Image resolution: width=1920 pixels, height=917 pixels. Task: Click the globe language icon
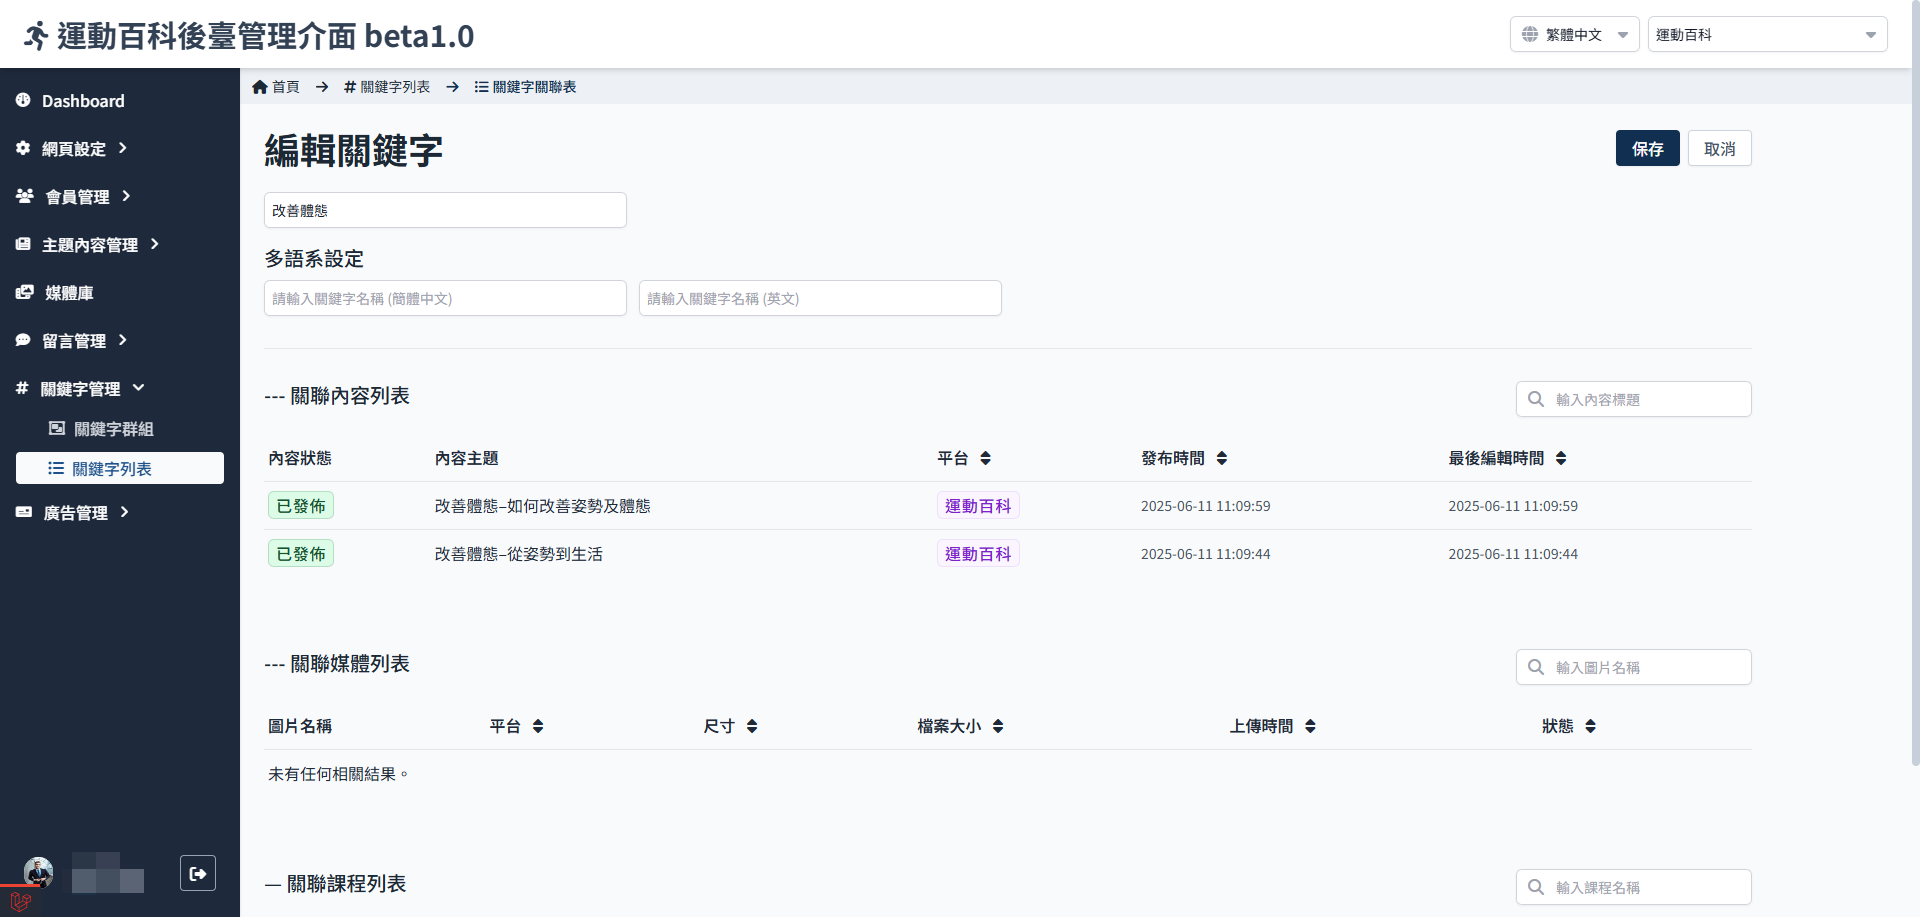(x=1530, y=34)
